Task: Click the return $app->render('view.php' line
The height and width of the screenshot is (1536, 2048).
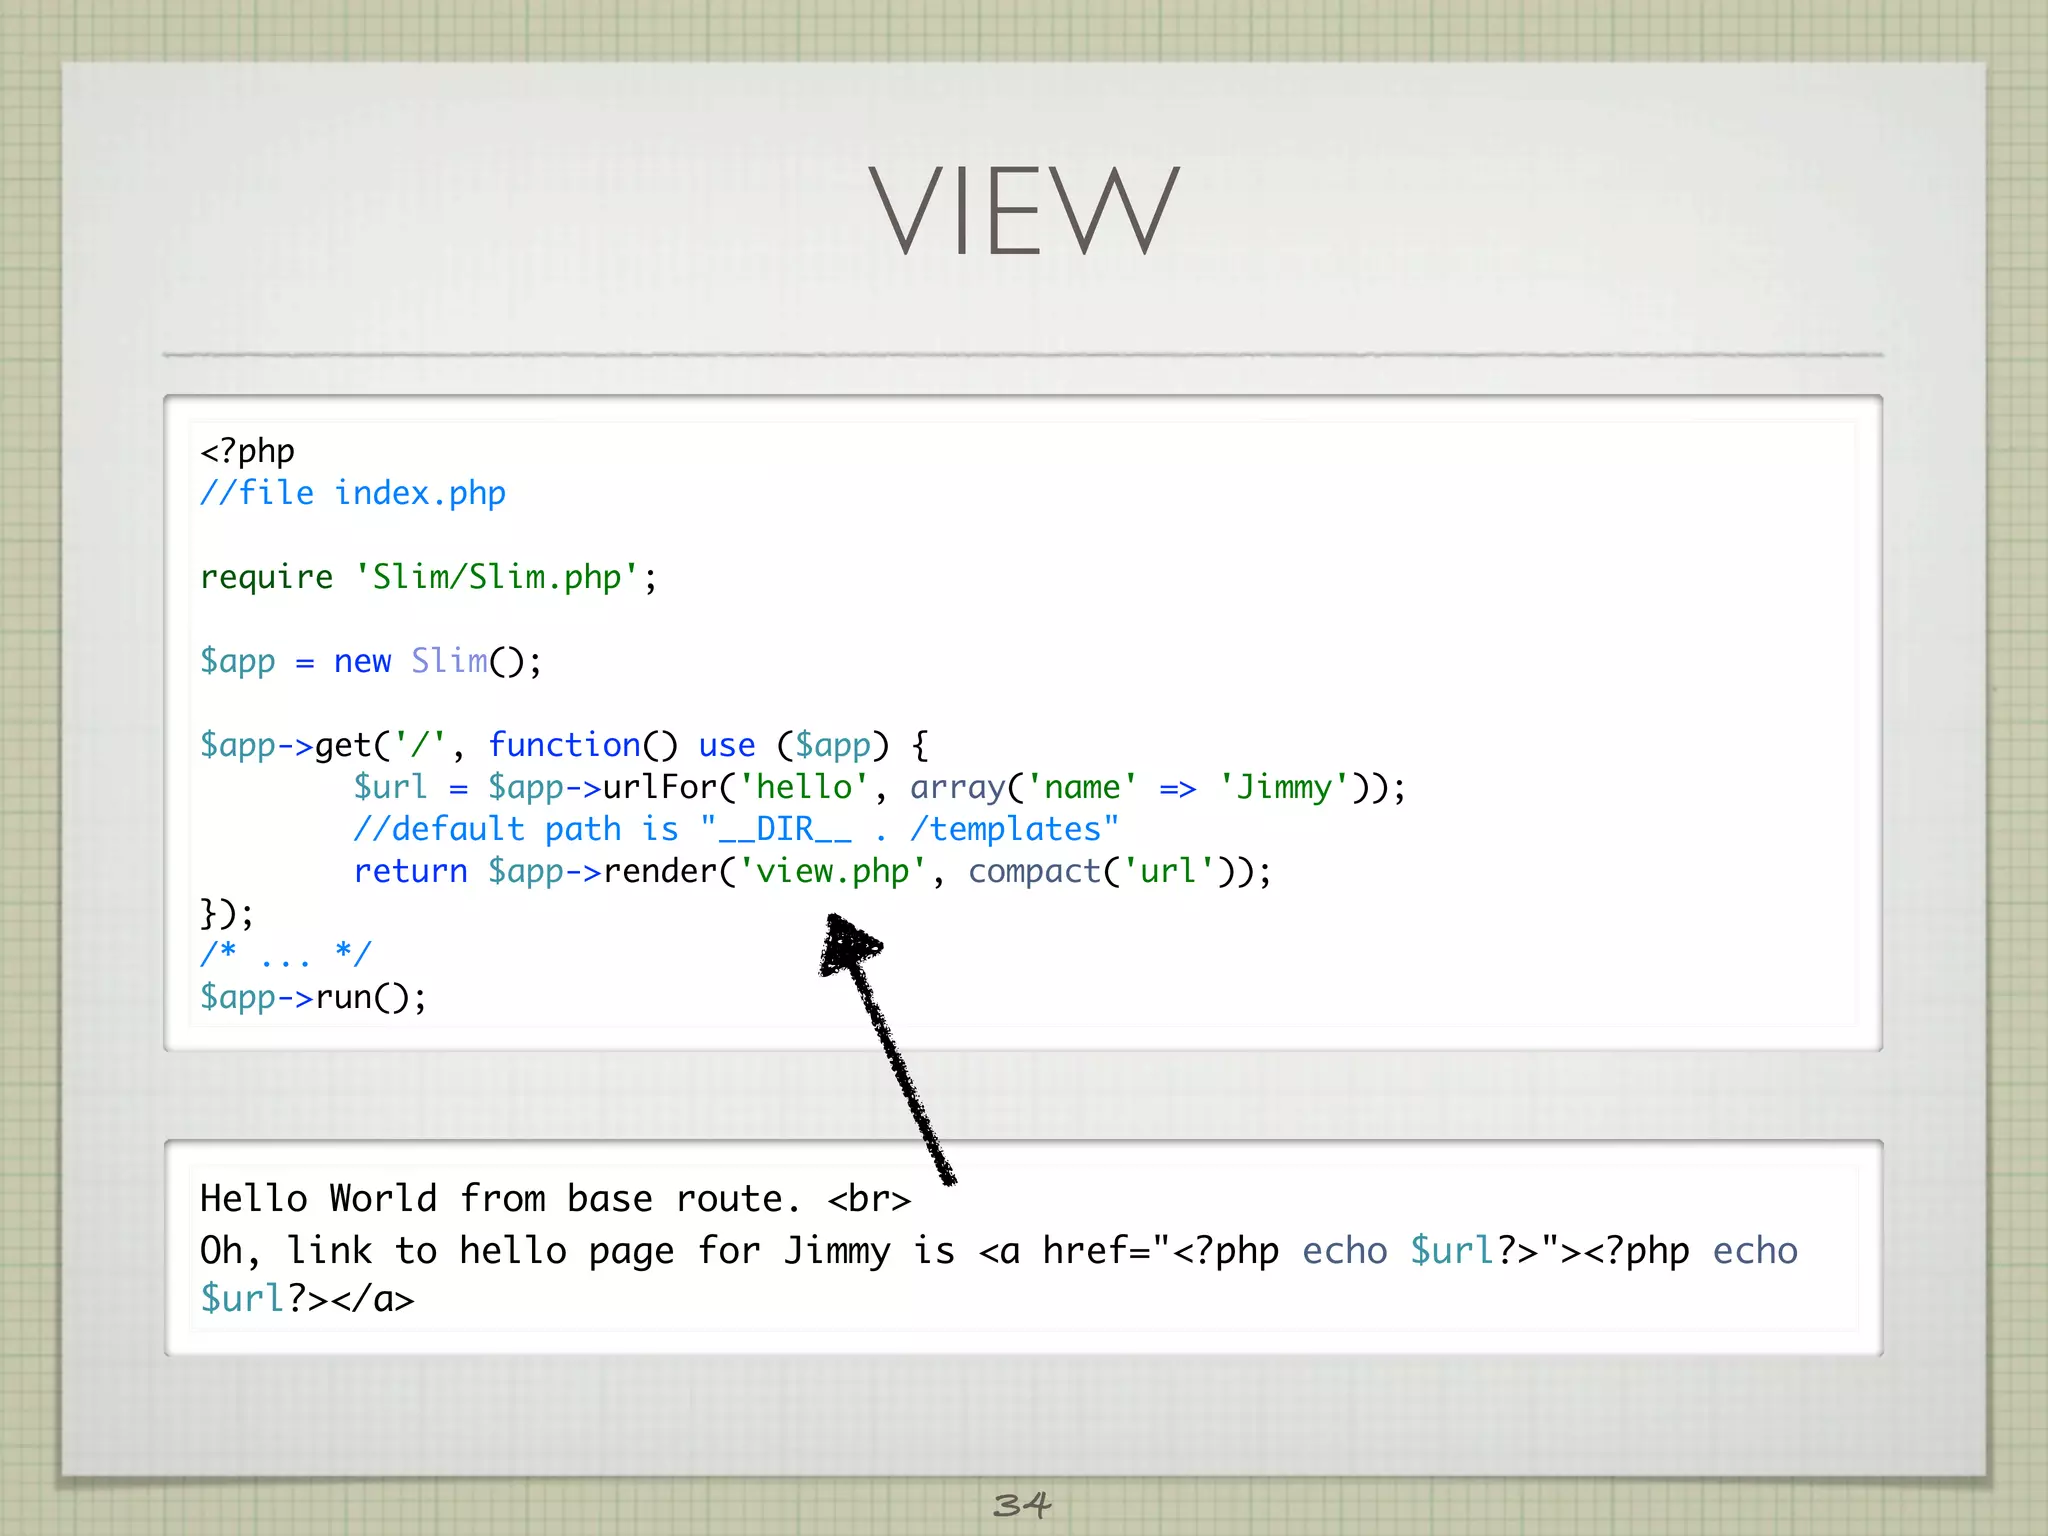Action: point(812,871)
